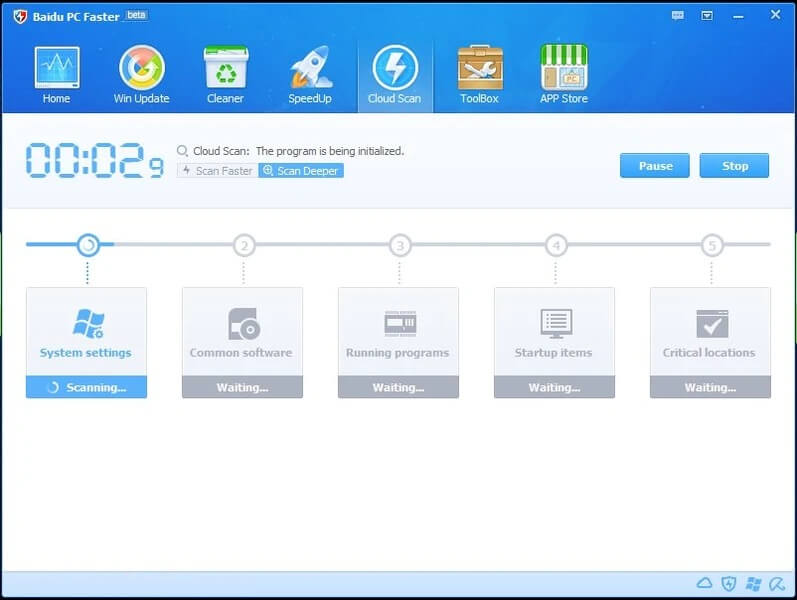Close the Baidu PC Faster window
The height and width of the screenshot is (600, 797).
[x=775, y=14]
